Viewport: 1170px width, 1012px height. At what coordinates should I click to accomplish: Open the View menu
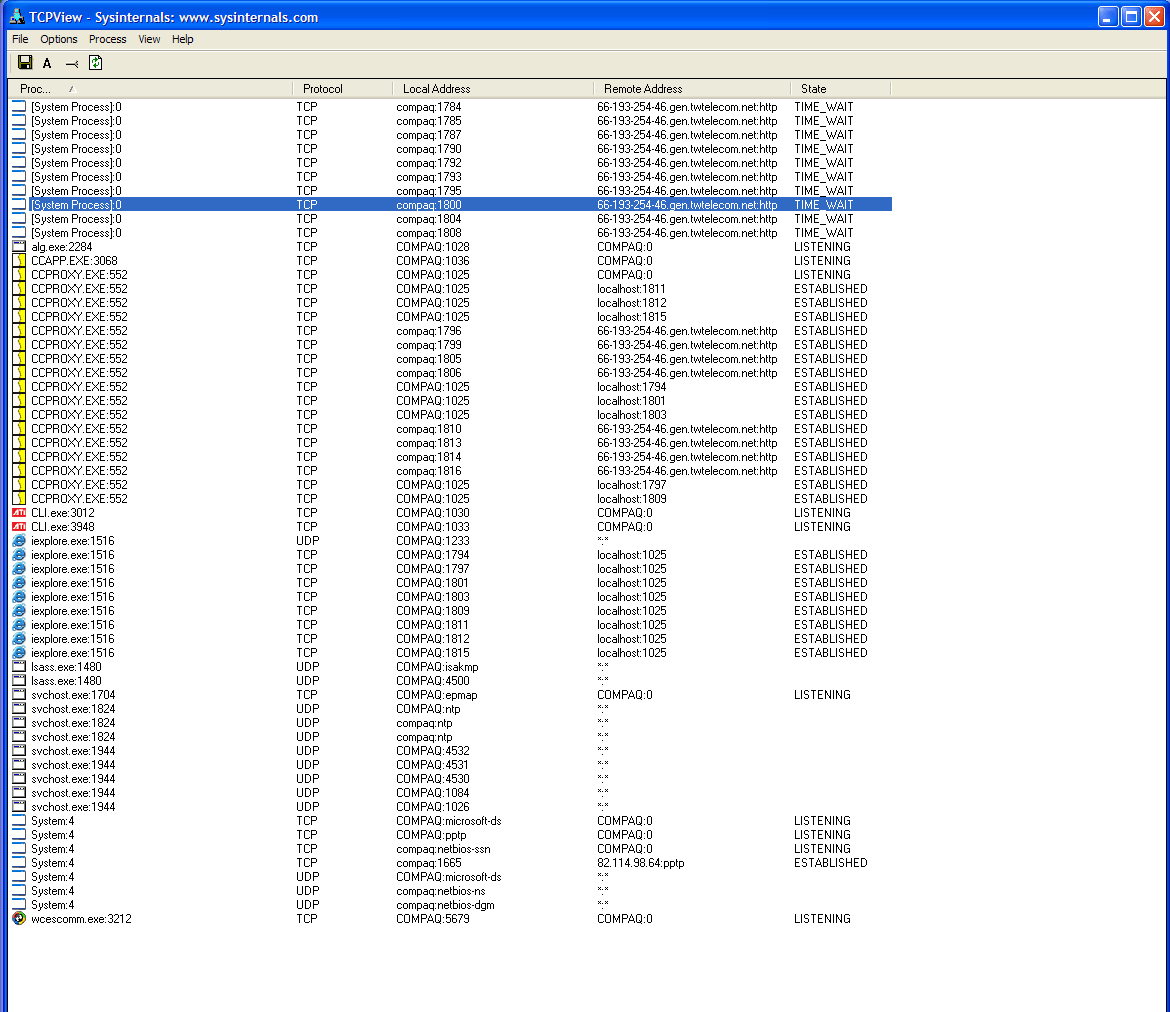tap(149, 39)
